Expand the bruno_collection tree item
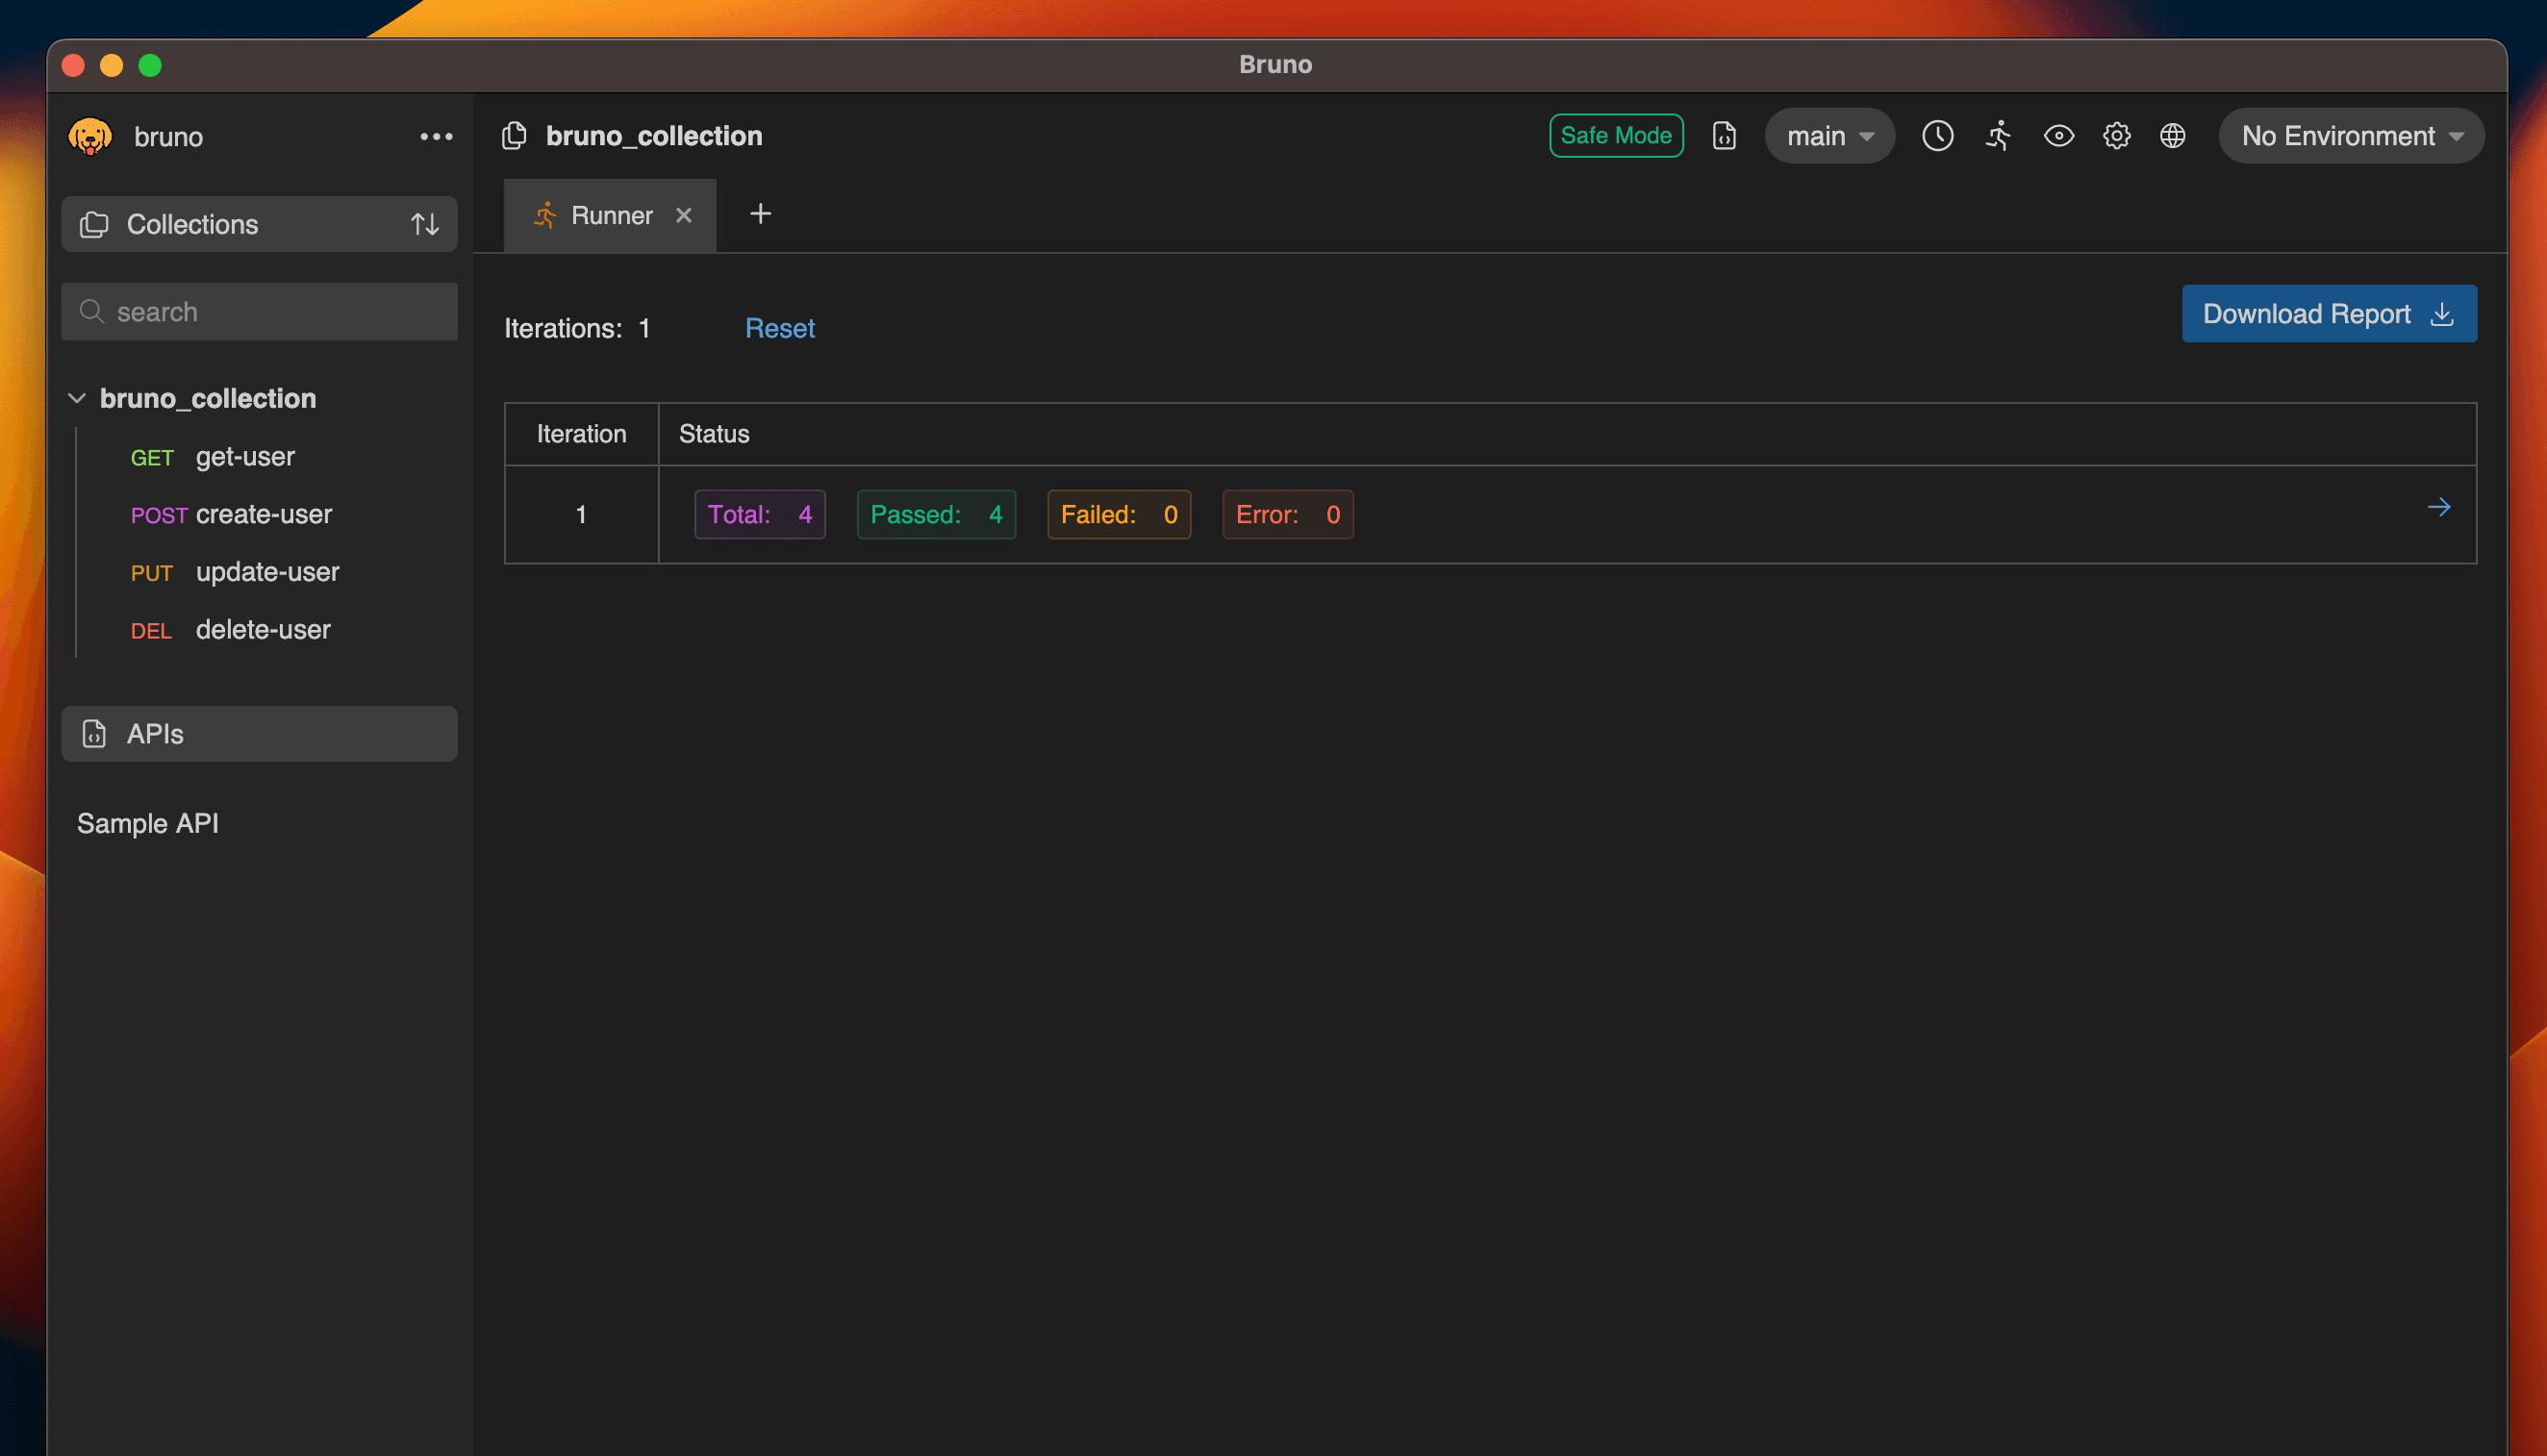The width and height of the screenshot is (2547, 1456). (x=77, y=397)
